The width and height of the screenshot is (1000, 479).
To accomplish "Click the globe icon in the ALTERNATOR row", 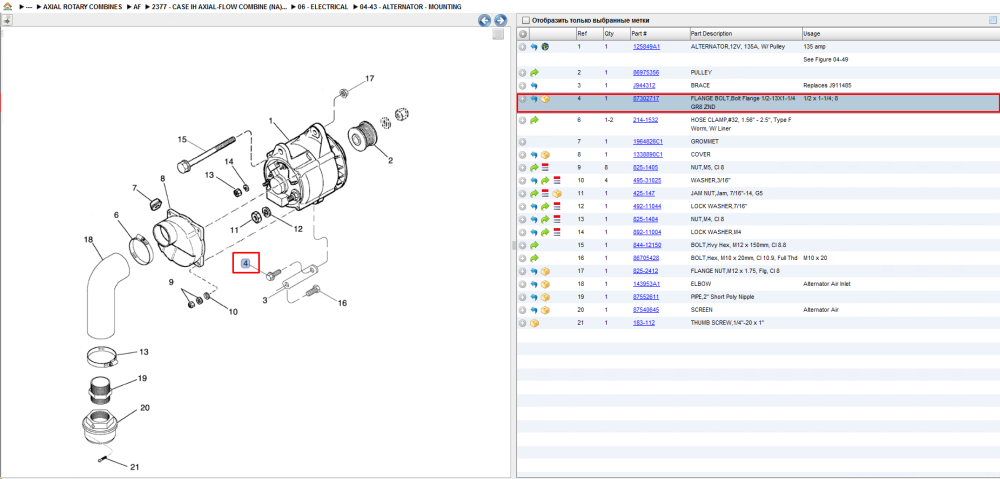I will [545, 47].
